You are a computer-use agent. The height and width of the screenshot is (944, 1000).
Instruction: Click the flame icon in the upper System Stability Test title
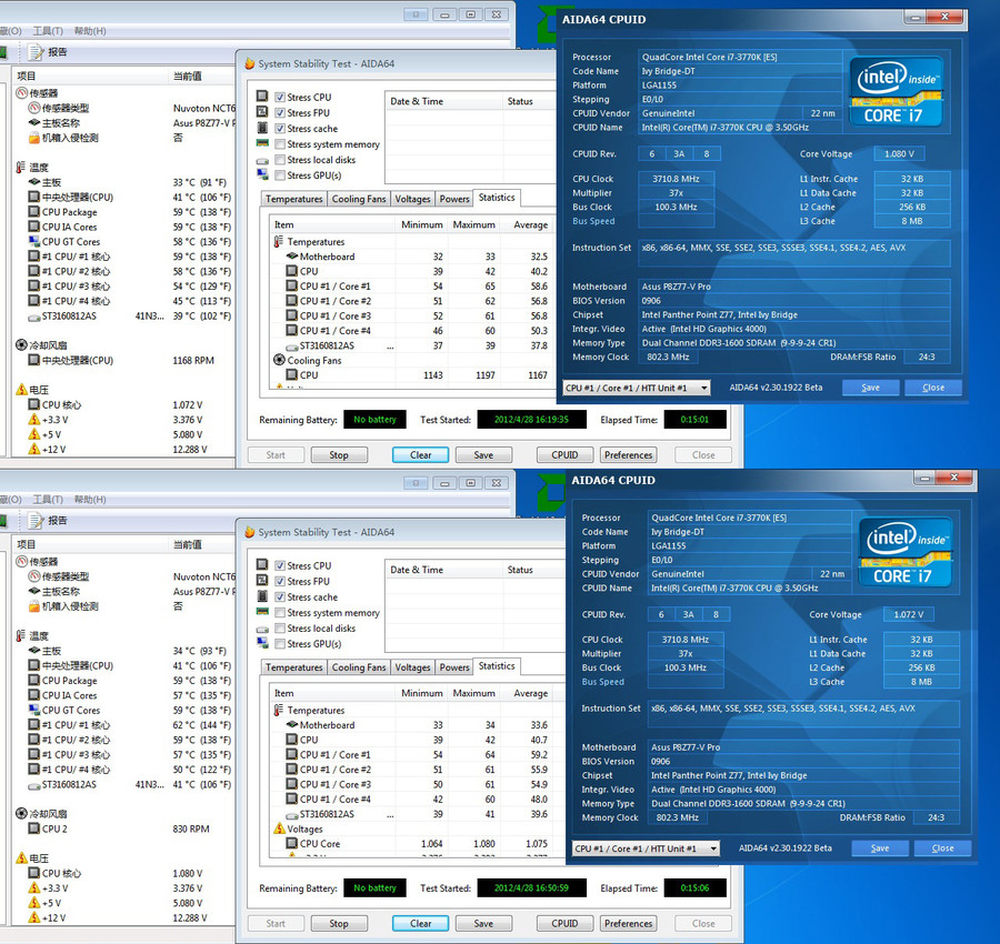coord(250,64)
